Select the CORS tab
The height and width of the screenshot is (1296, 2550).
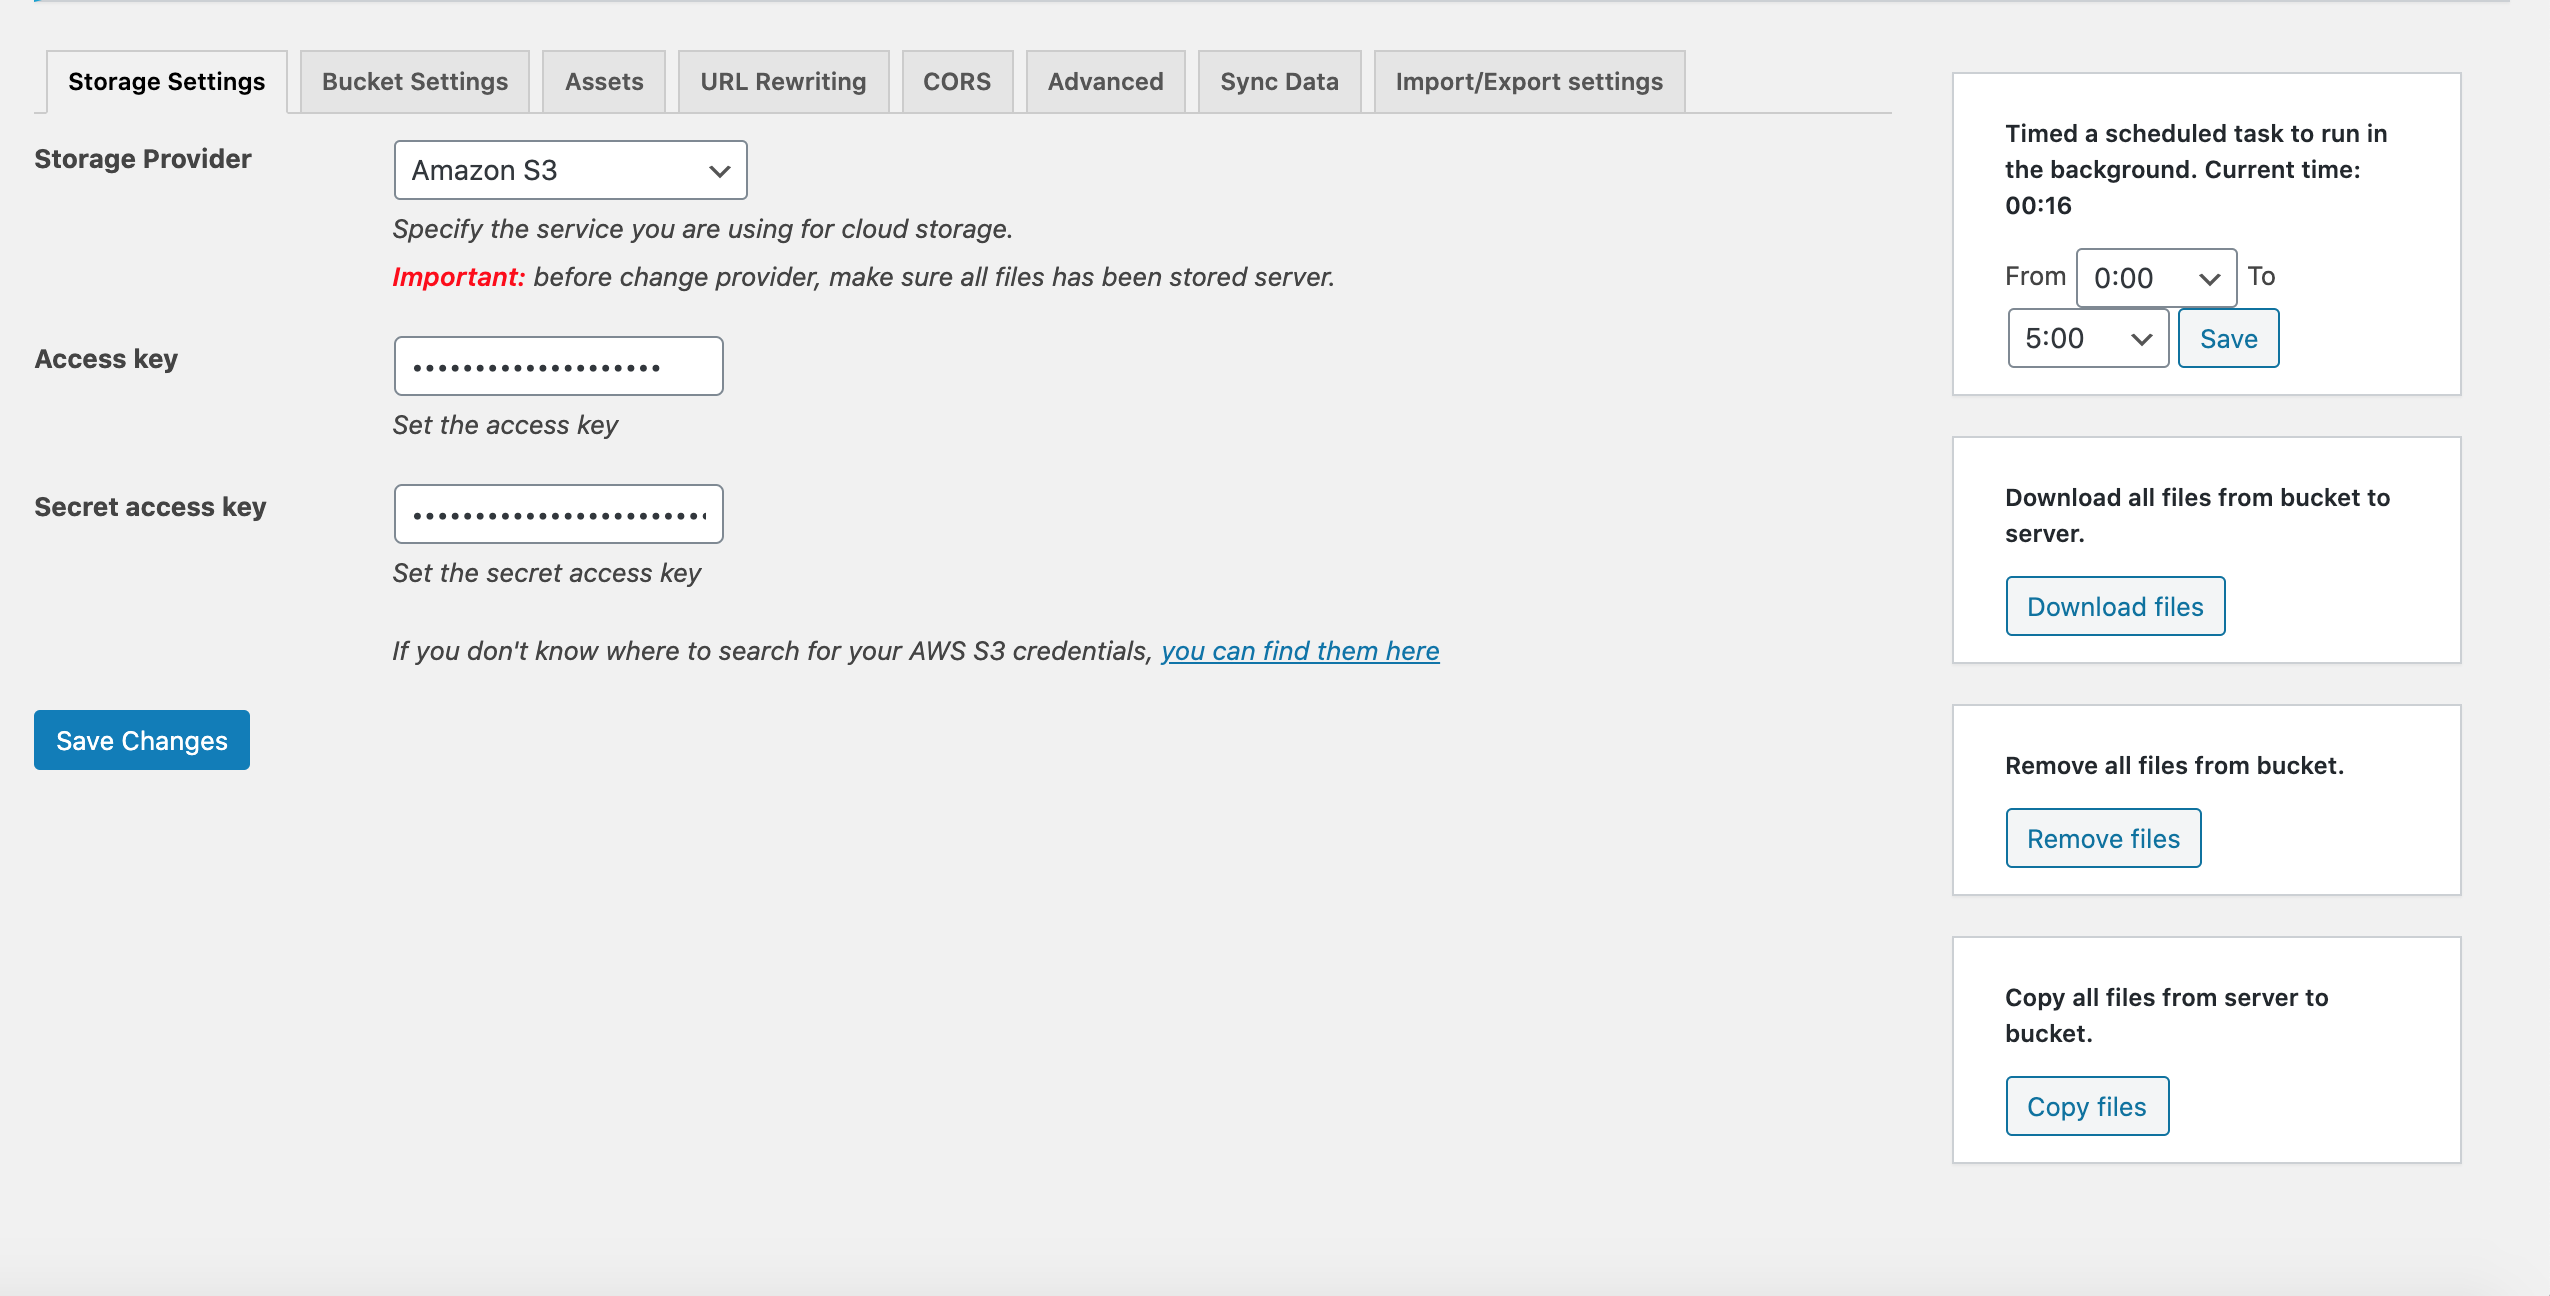coord(956,82)
